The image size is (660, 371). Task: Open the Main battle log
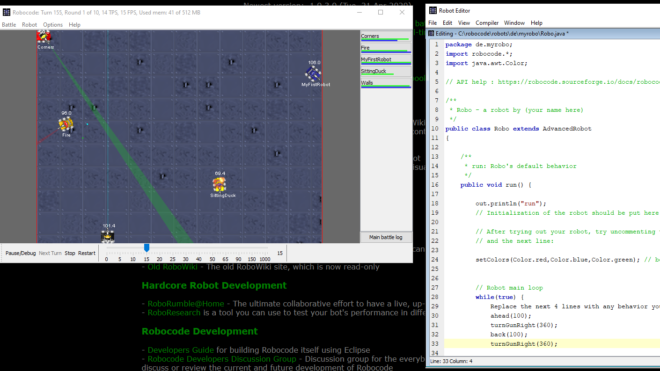(x=386, y=238)
